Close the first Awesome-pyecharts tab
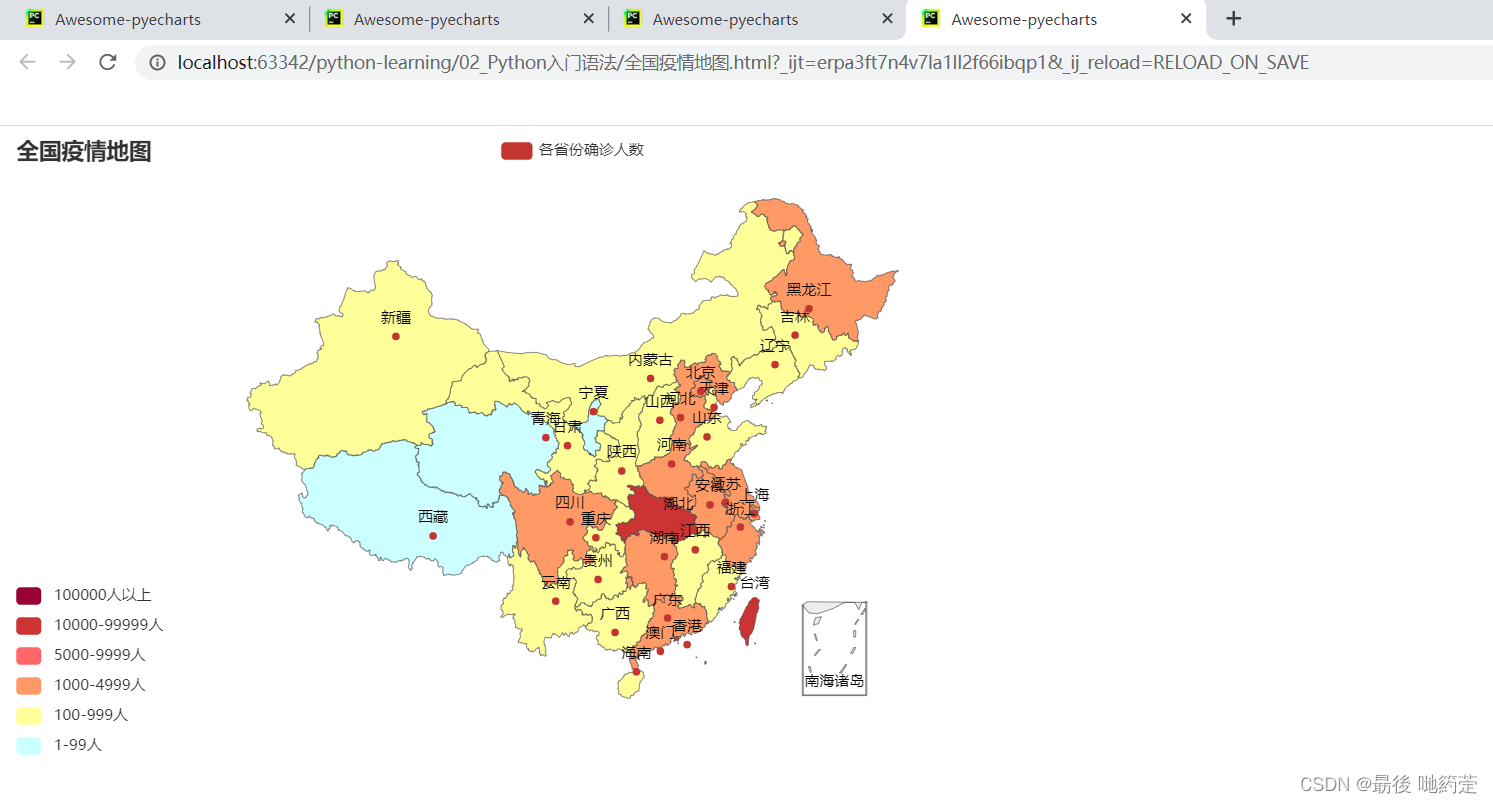Image resolution: width=1493 pixels, height=803 pixels. (x=290, y=19)
